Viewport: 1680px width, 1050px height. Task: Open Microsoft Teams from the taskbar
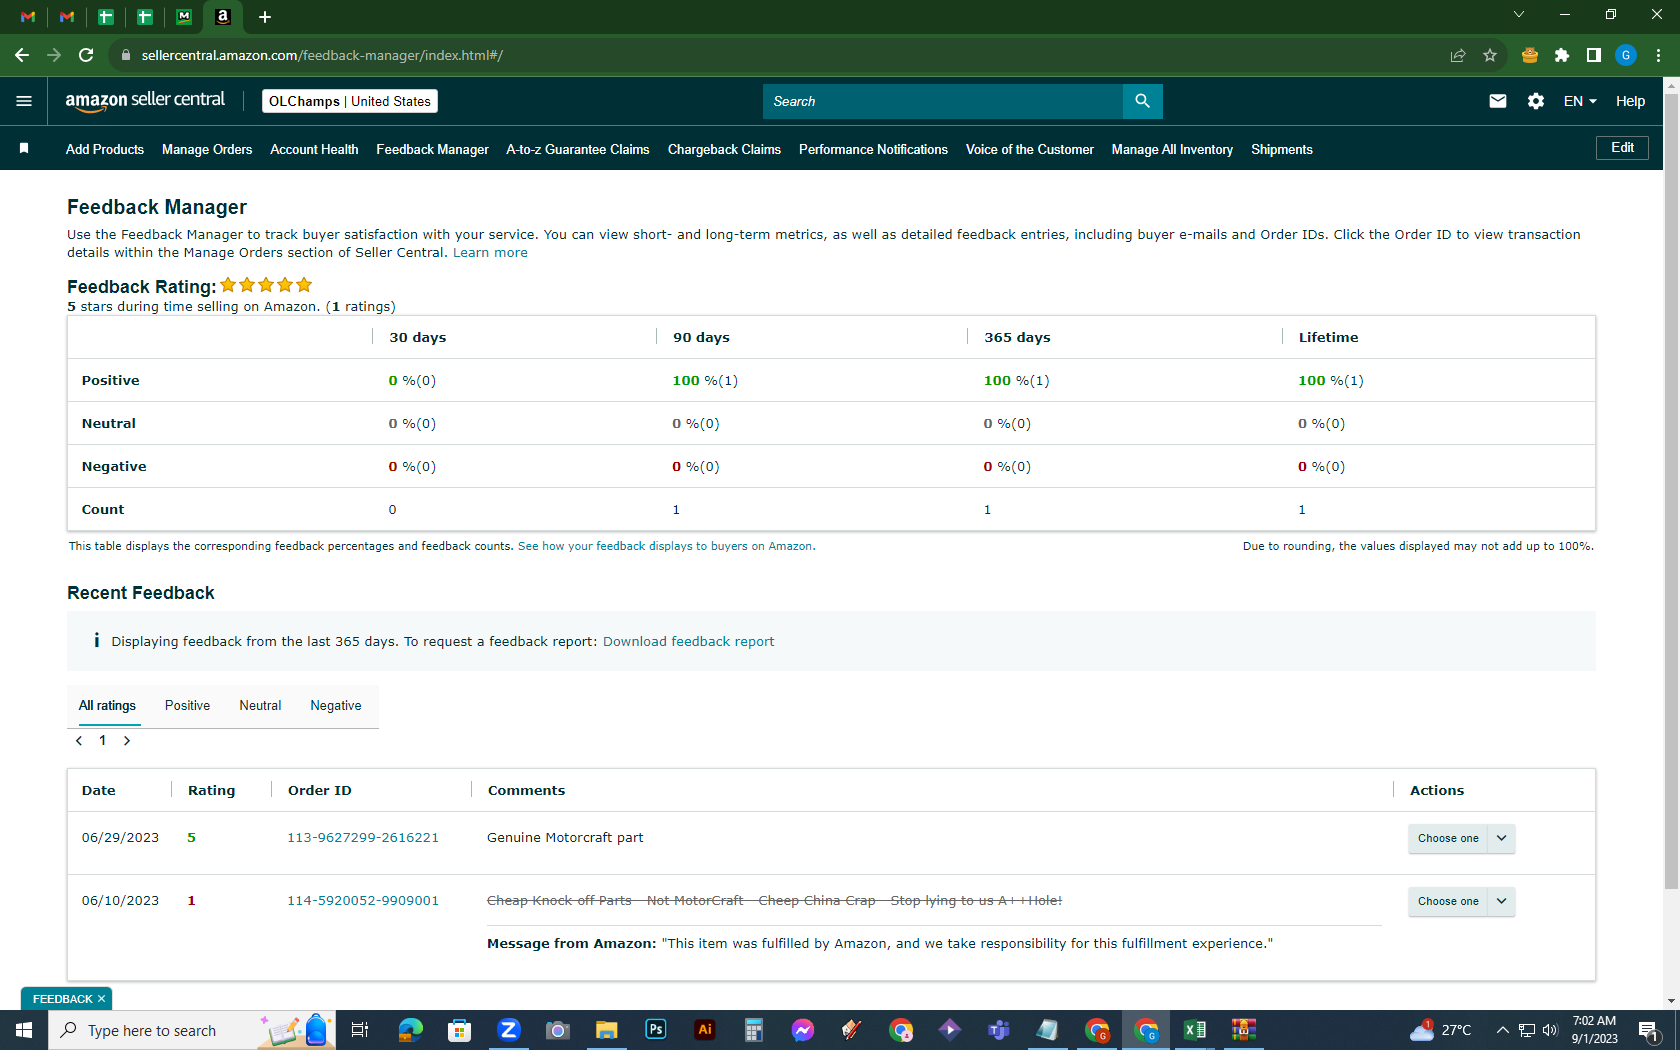999,1030
